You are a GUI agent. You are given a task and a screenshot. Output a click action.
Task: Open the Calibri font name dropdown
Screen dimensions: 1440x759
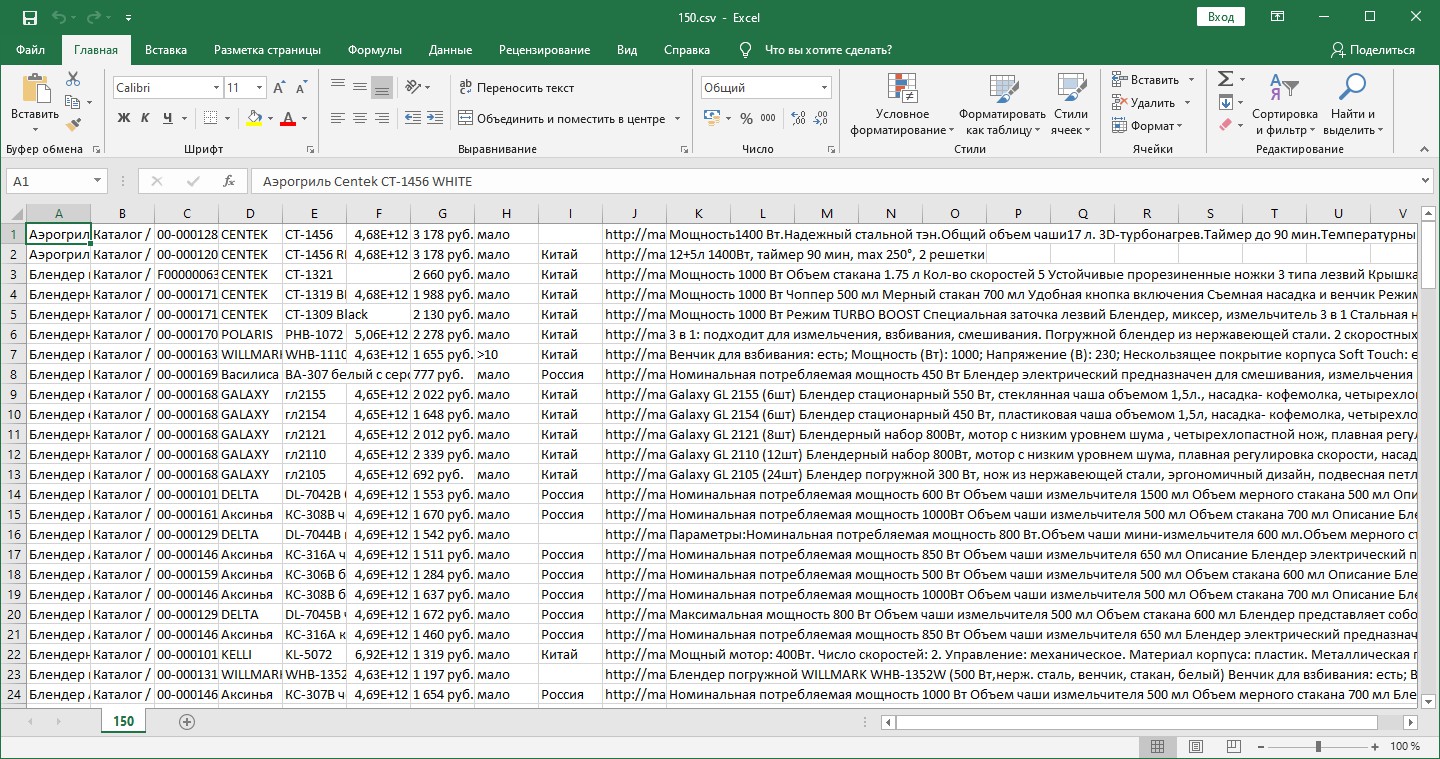[215, 88]
